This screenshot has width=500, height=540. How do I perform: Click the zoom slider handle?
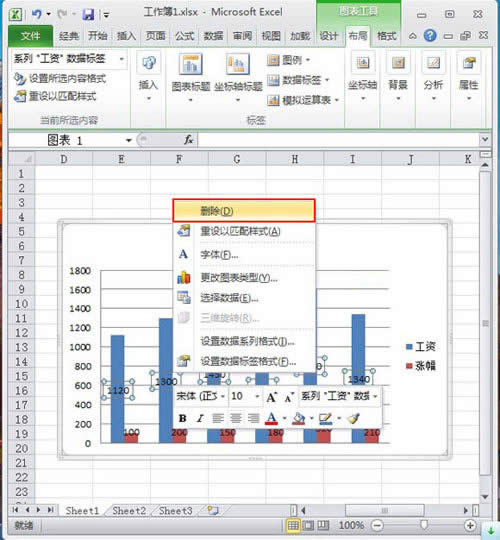click(424, 526)
